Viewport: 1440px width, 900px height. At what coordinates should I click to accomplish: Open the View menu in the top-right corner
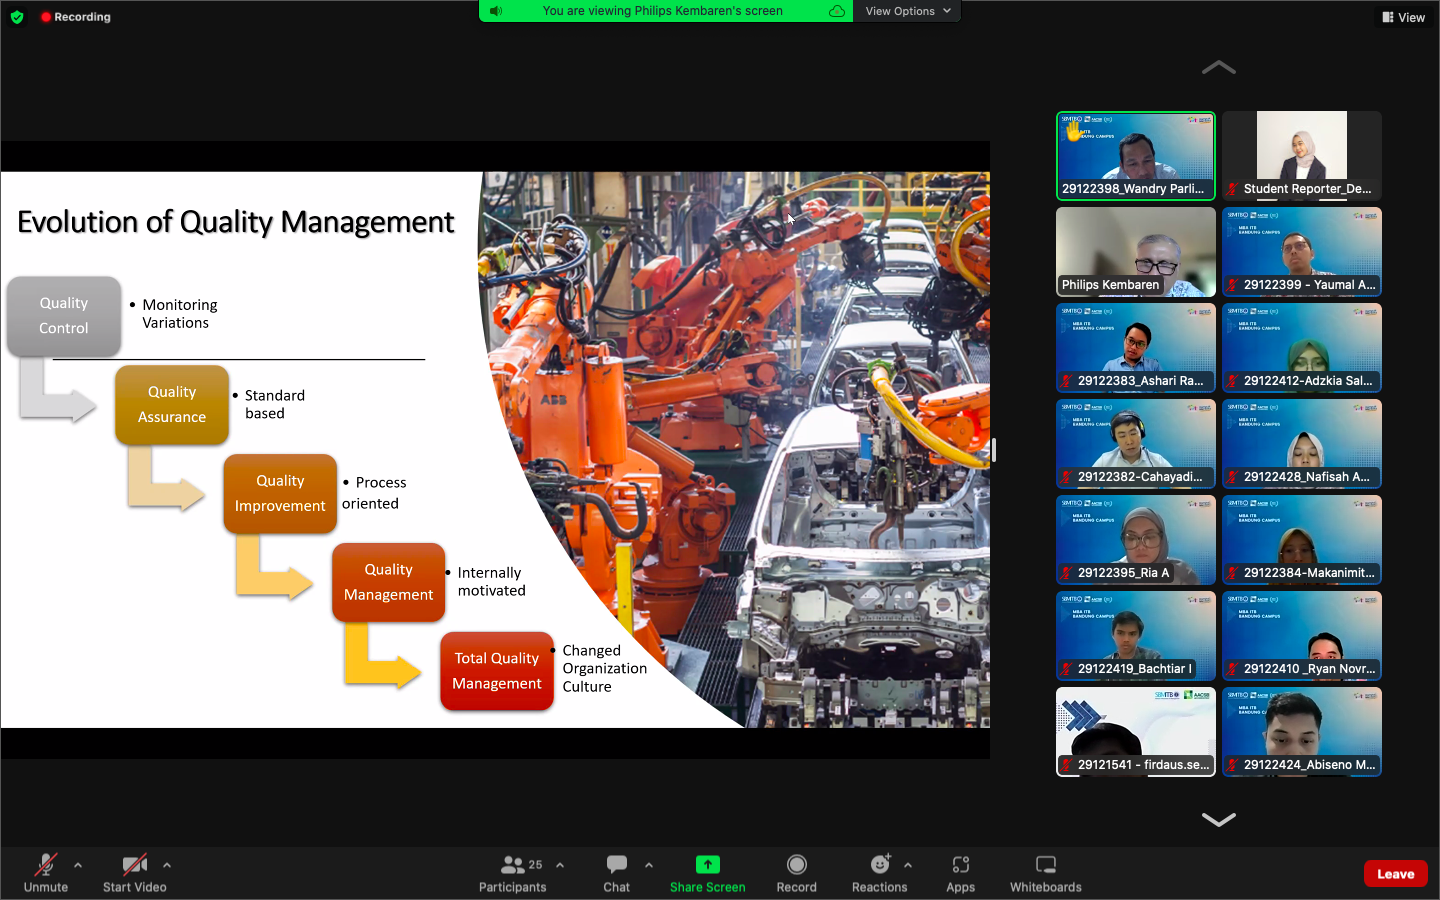point(1403,16)
